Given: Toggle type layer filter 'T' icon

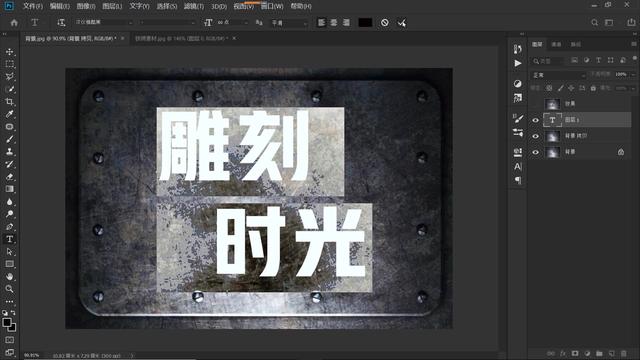Looking at the screenshot, I should (598, 60).
